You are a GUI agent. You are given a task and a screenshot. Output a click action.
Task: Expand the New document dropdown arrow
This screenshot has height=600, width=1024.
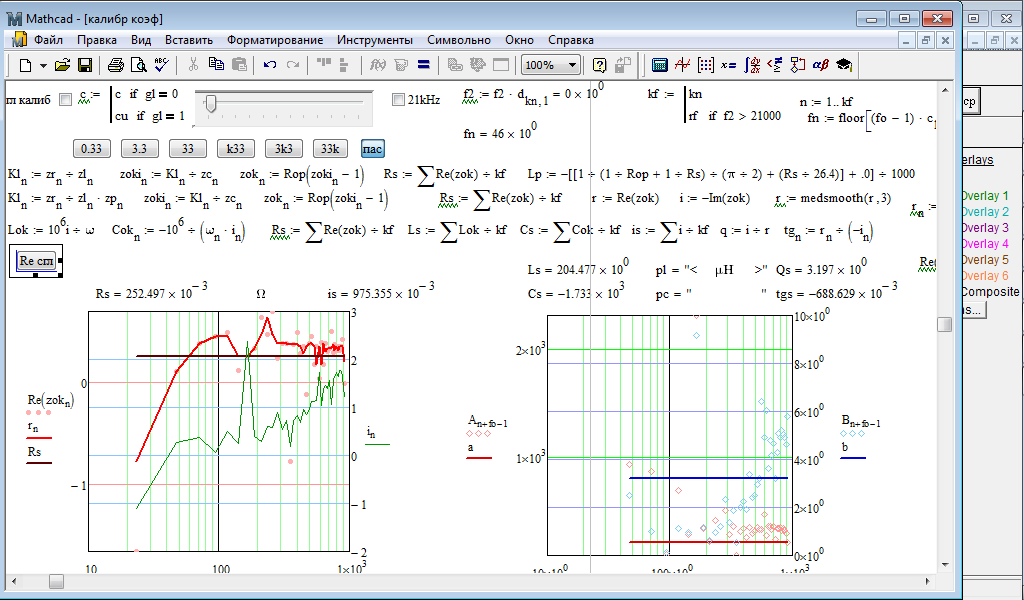click(x=42, y=65)
